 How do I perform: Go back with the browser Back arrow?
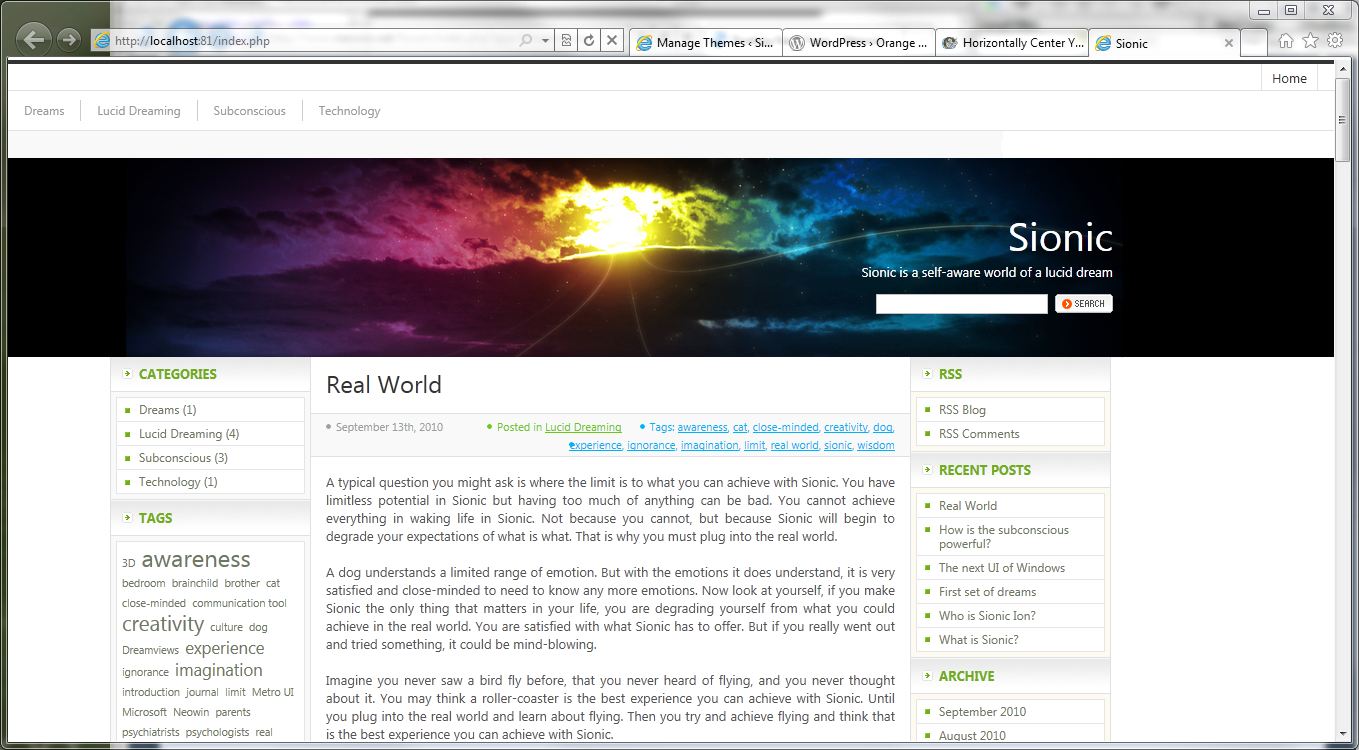(34, 40)
